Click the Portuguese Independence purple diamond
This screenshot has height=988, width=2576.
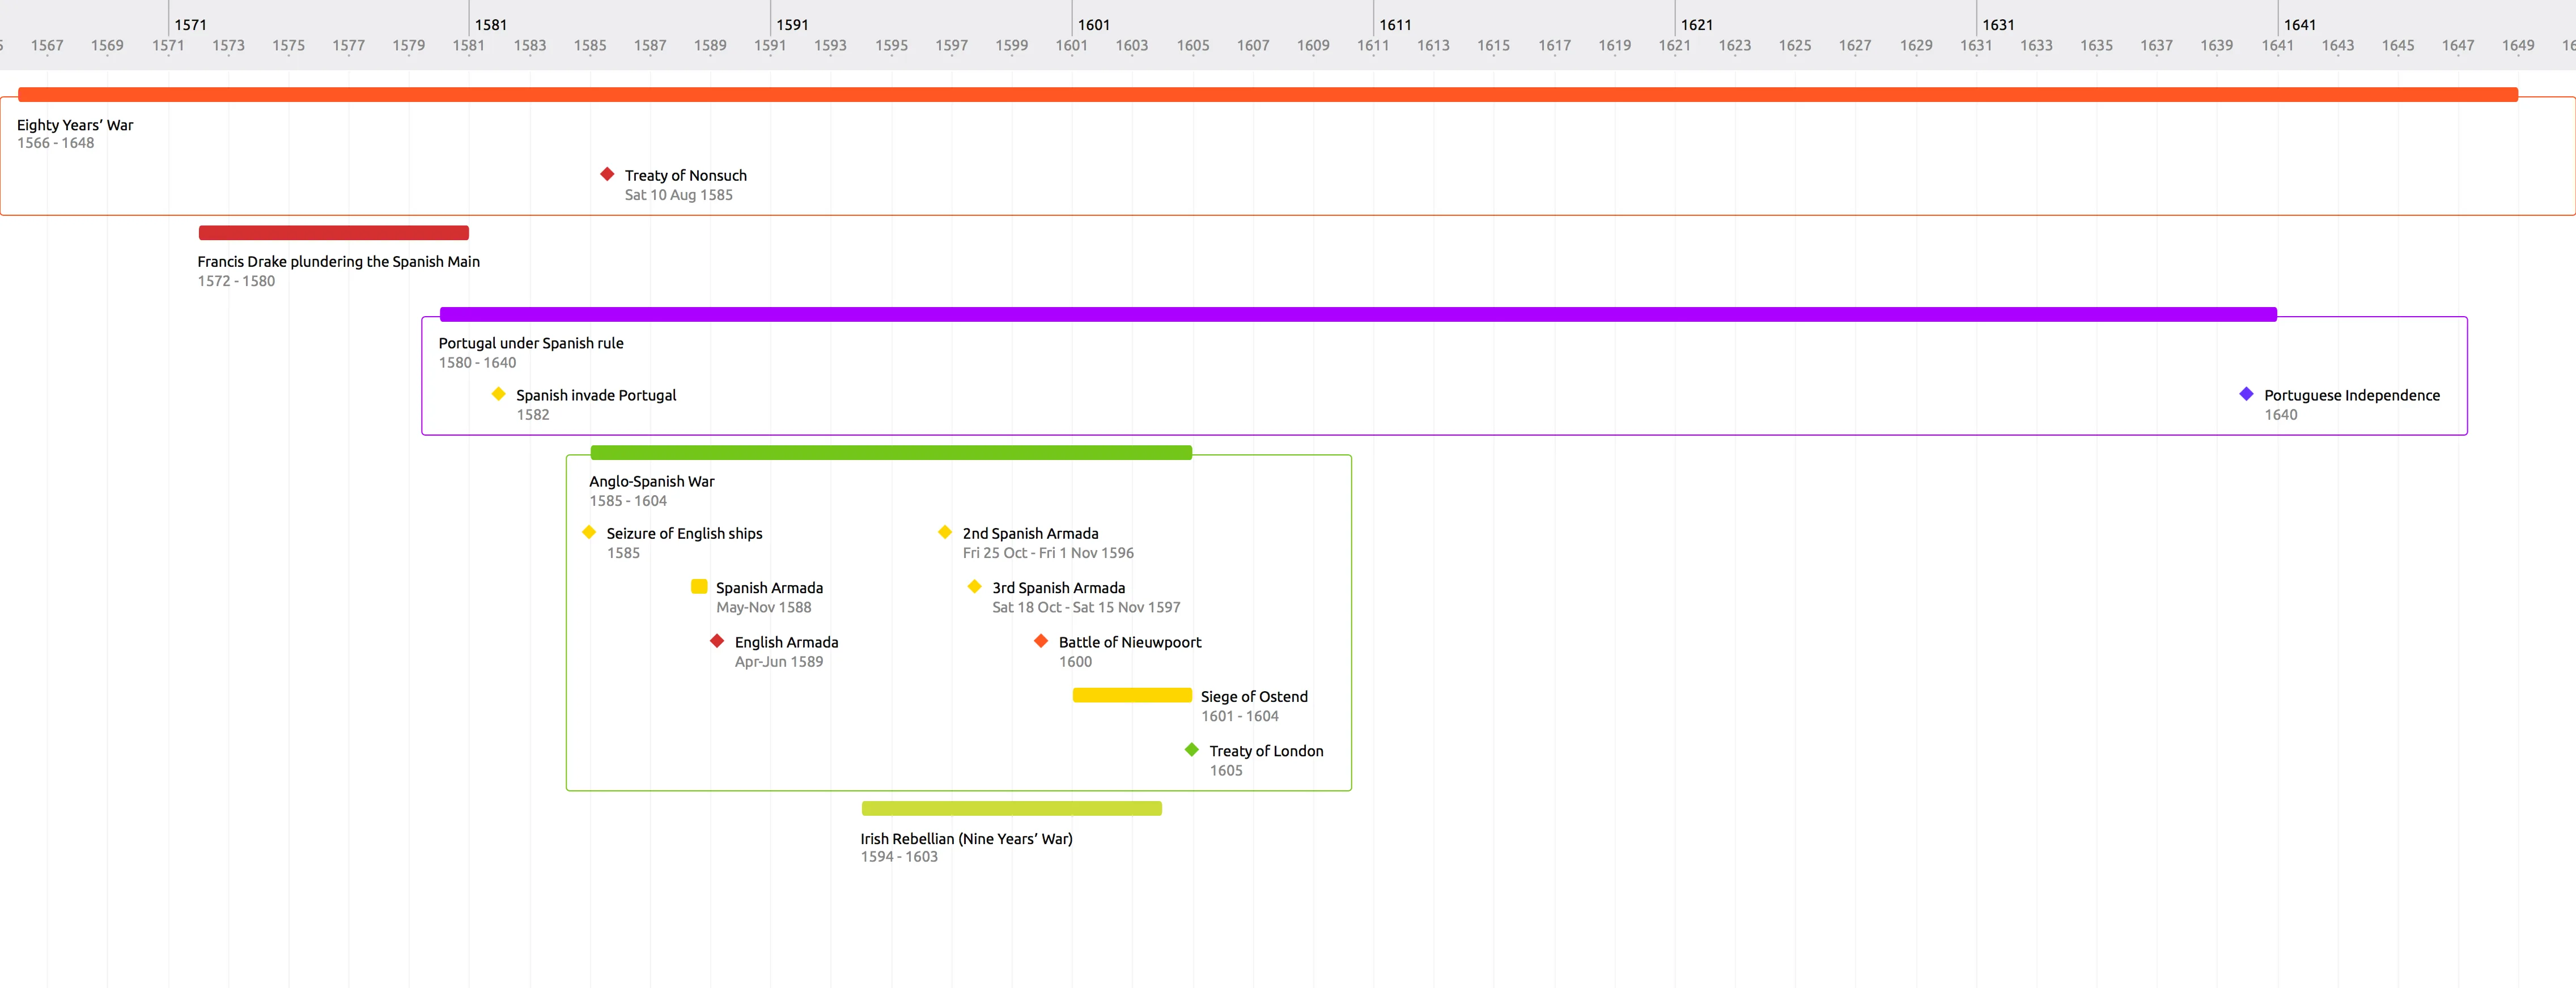pyautogui.click(x=2246, y=394)
